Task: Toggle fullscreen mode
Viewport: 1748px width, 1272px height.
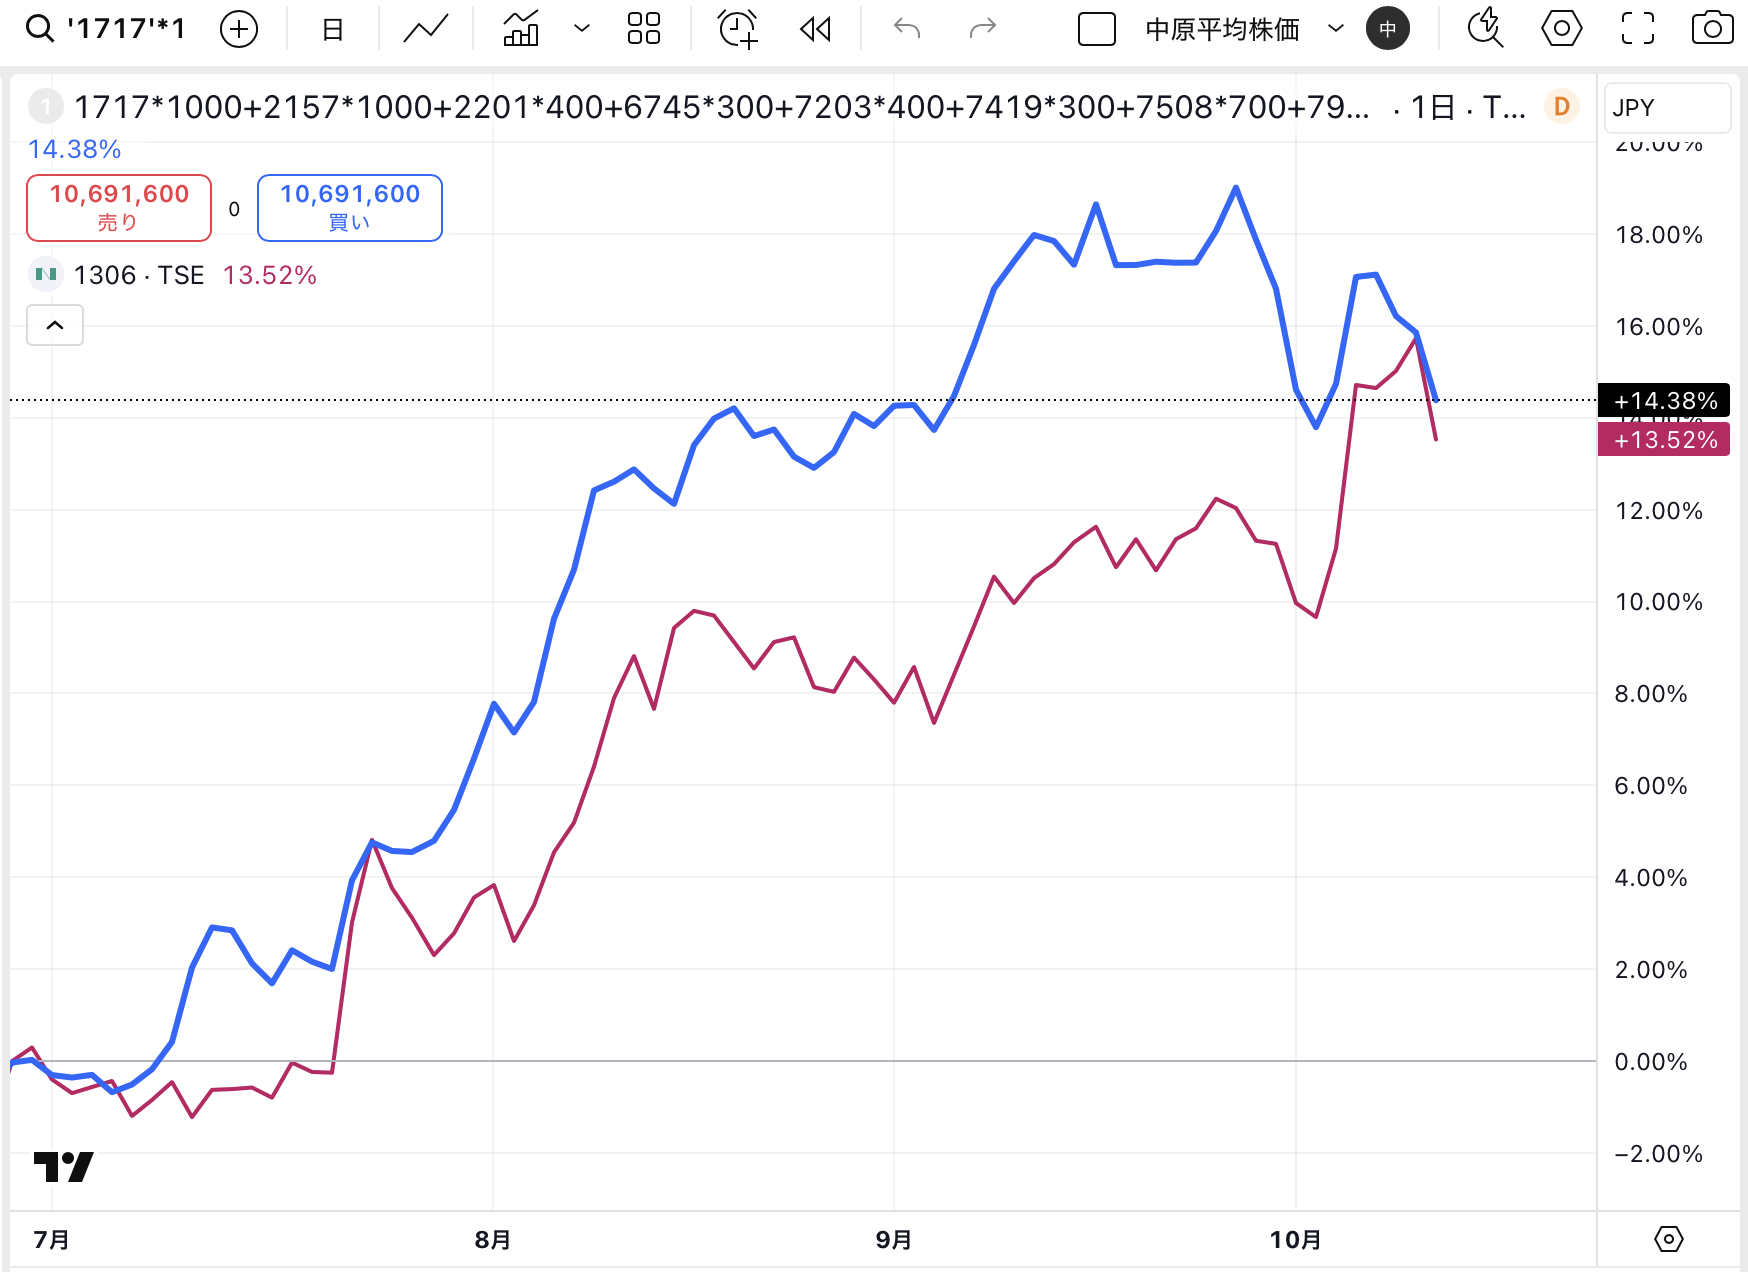Action: click(1637, 29)
